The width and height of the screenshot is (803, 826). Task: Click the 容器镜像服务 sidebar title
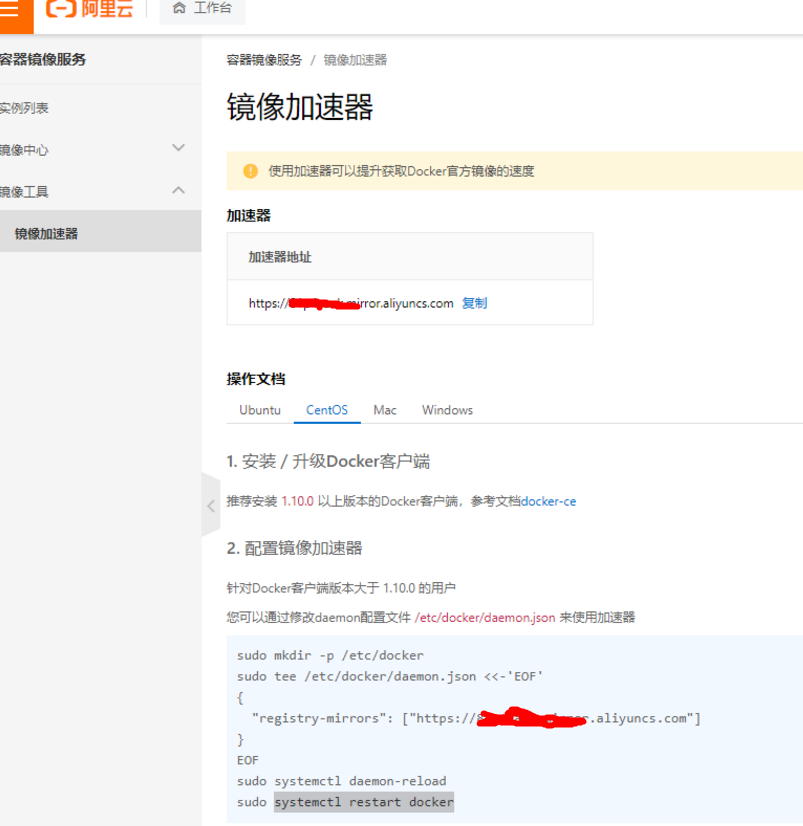point(43,60)
